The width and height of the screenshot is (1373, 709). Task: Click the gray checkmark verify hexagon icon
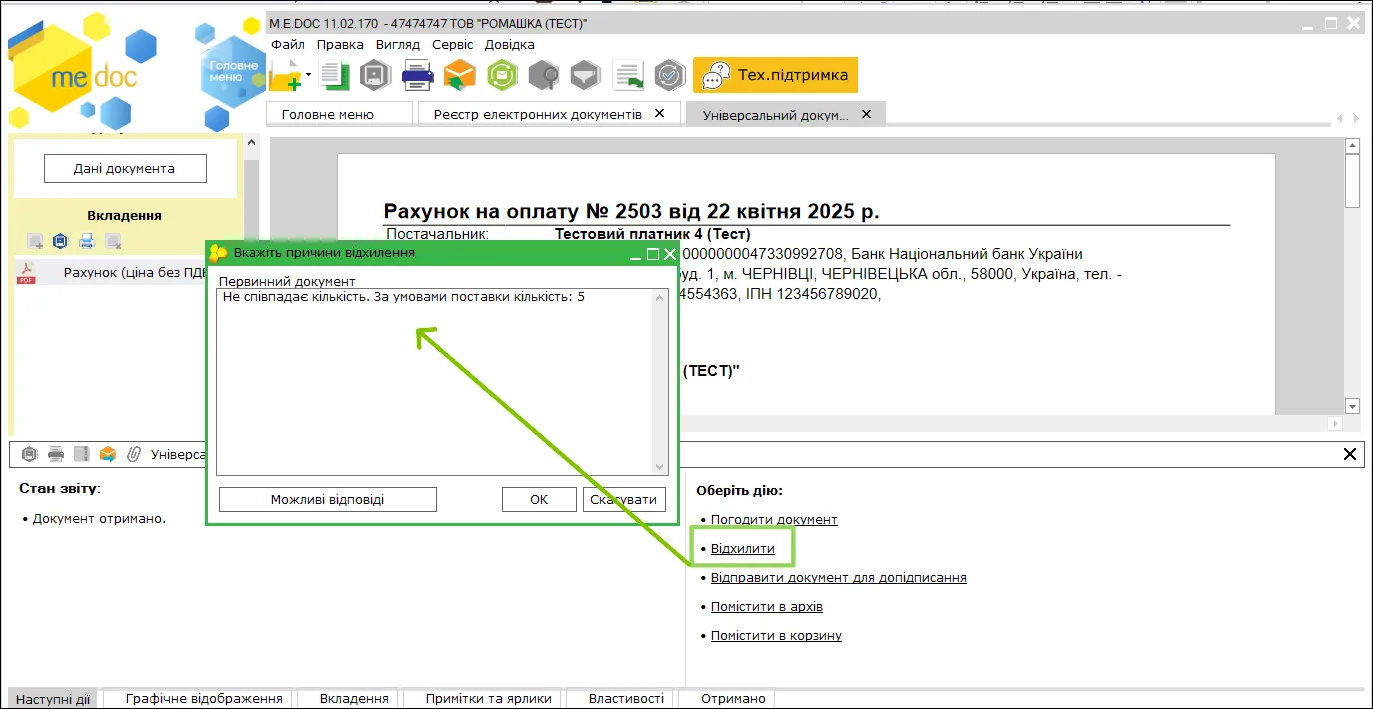pos(669,75)
